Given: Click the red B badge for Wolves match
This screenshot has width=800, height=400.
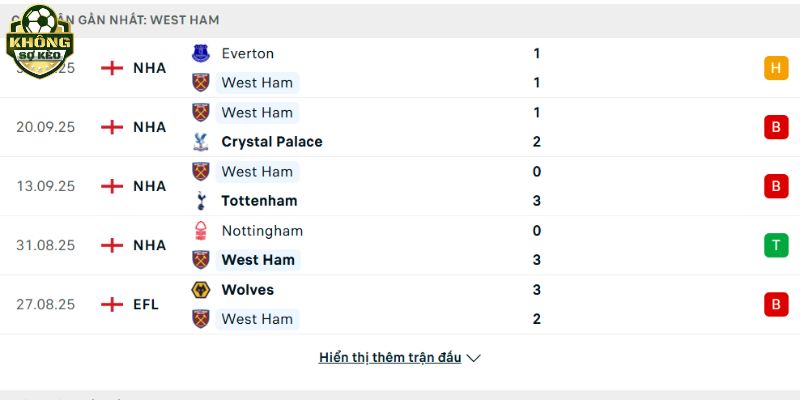Looking at the screenshot, I should point(776,304).
